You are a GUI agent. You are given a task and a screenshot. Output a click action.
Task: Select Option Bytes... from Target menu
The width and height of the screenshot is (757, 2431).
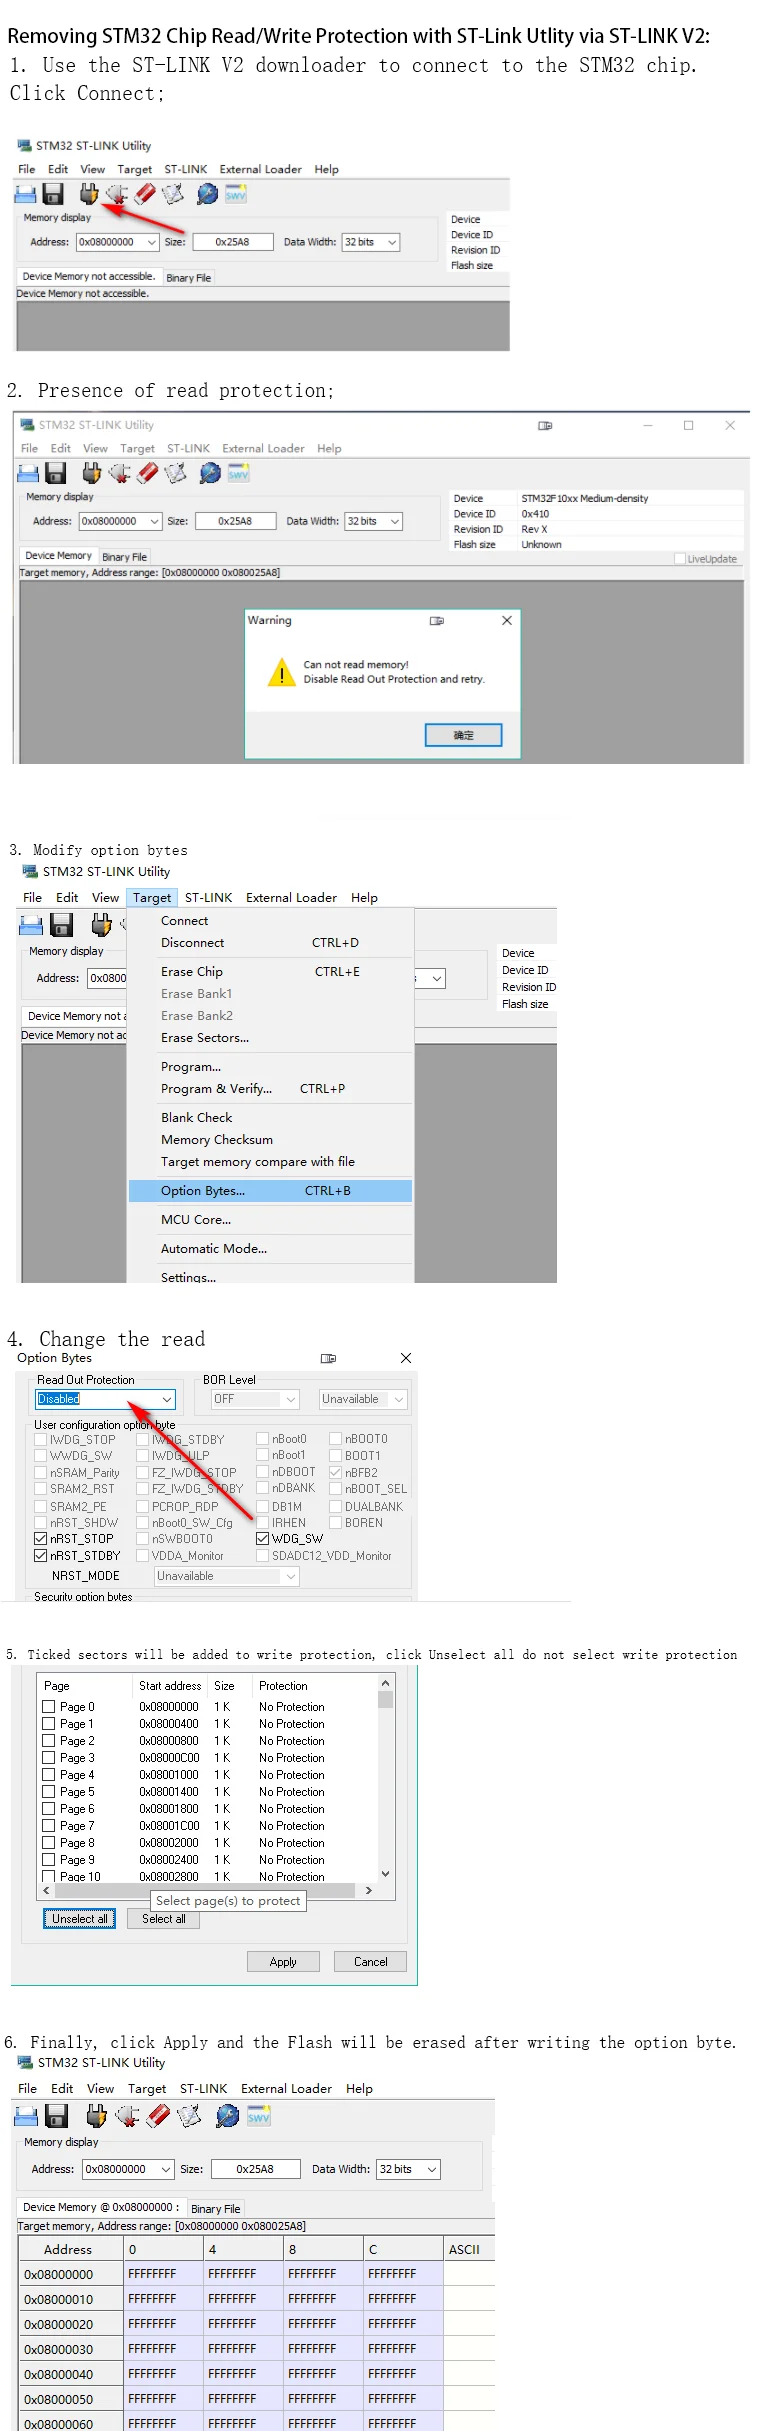click(x=203, y=1190)
